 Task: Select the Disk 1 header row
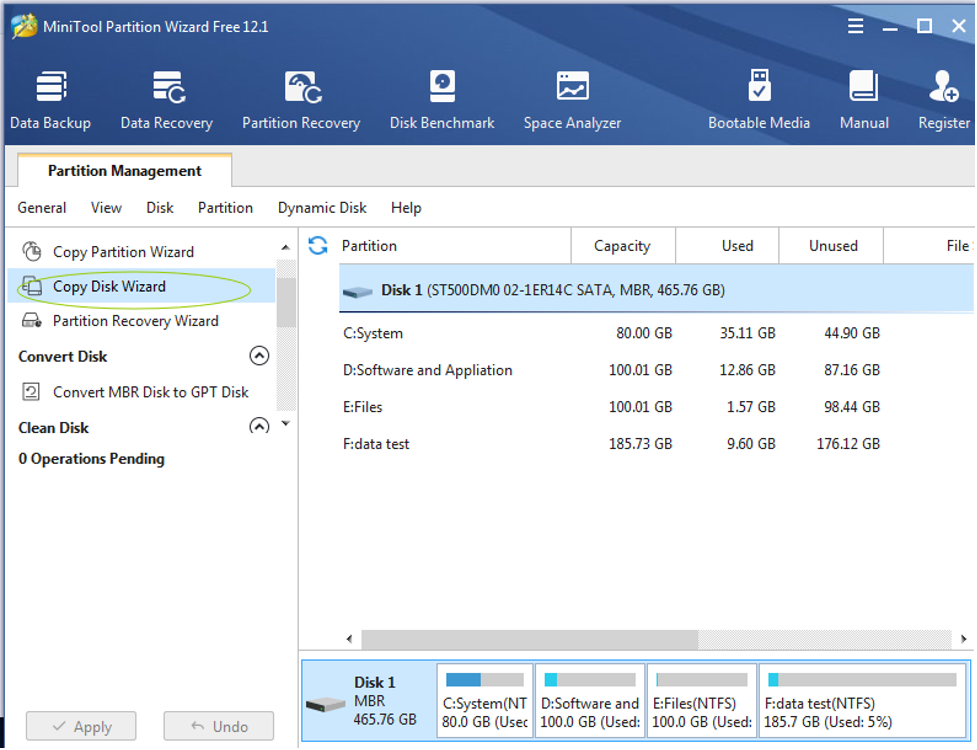tap(656, 290)
